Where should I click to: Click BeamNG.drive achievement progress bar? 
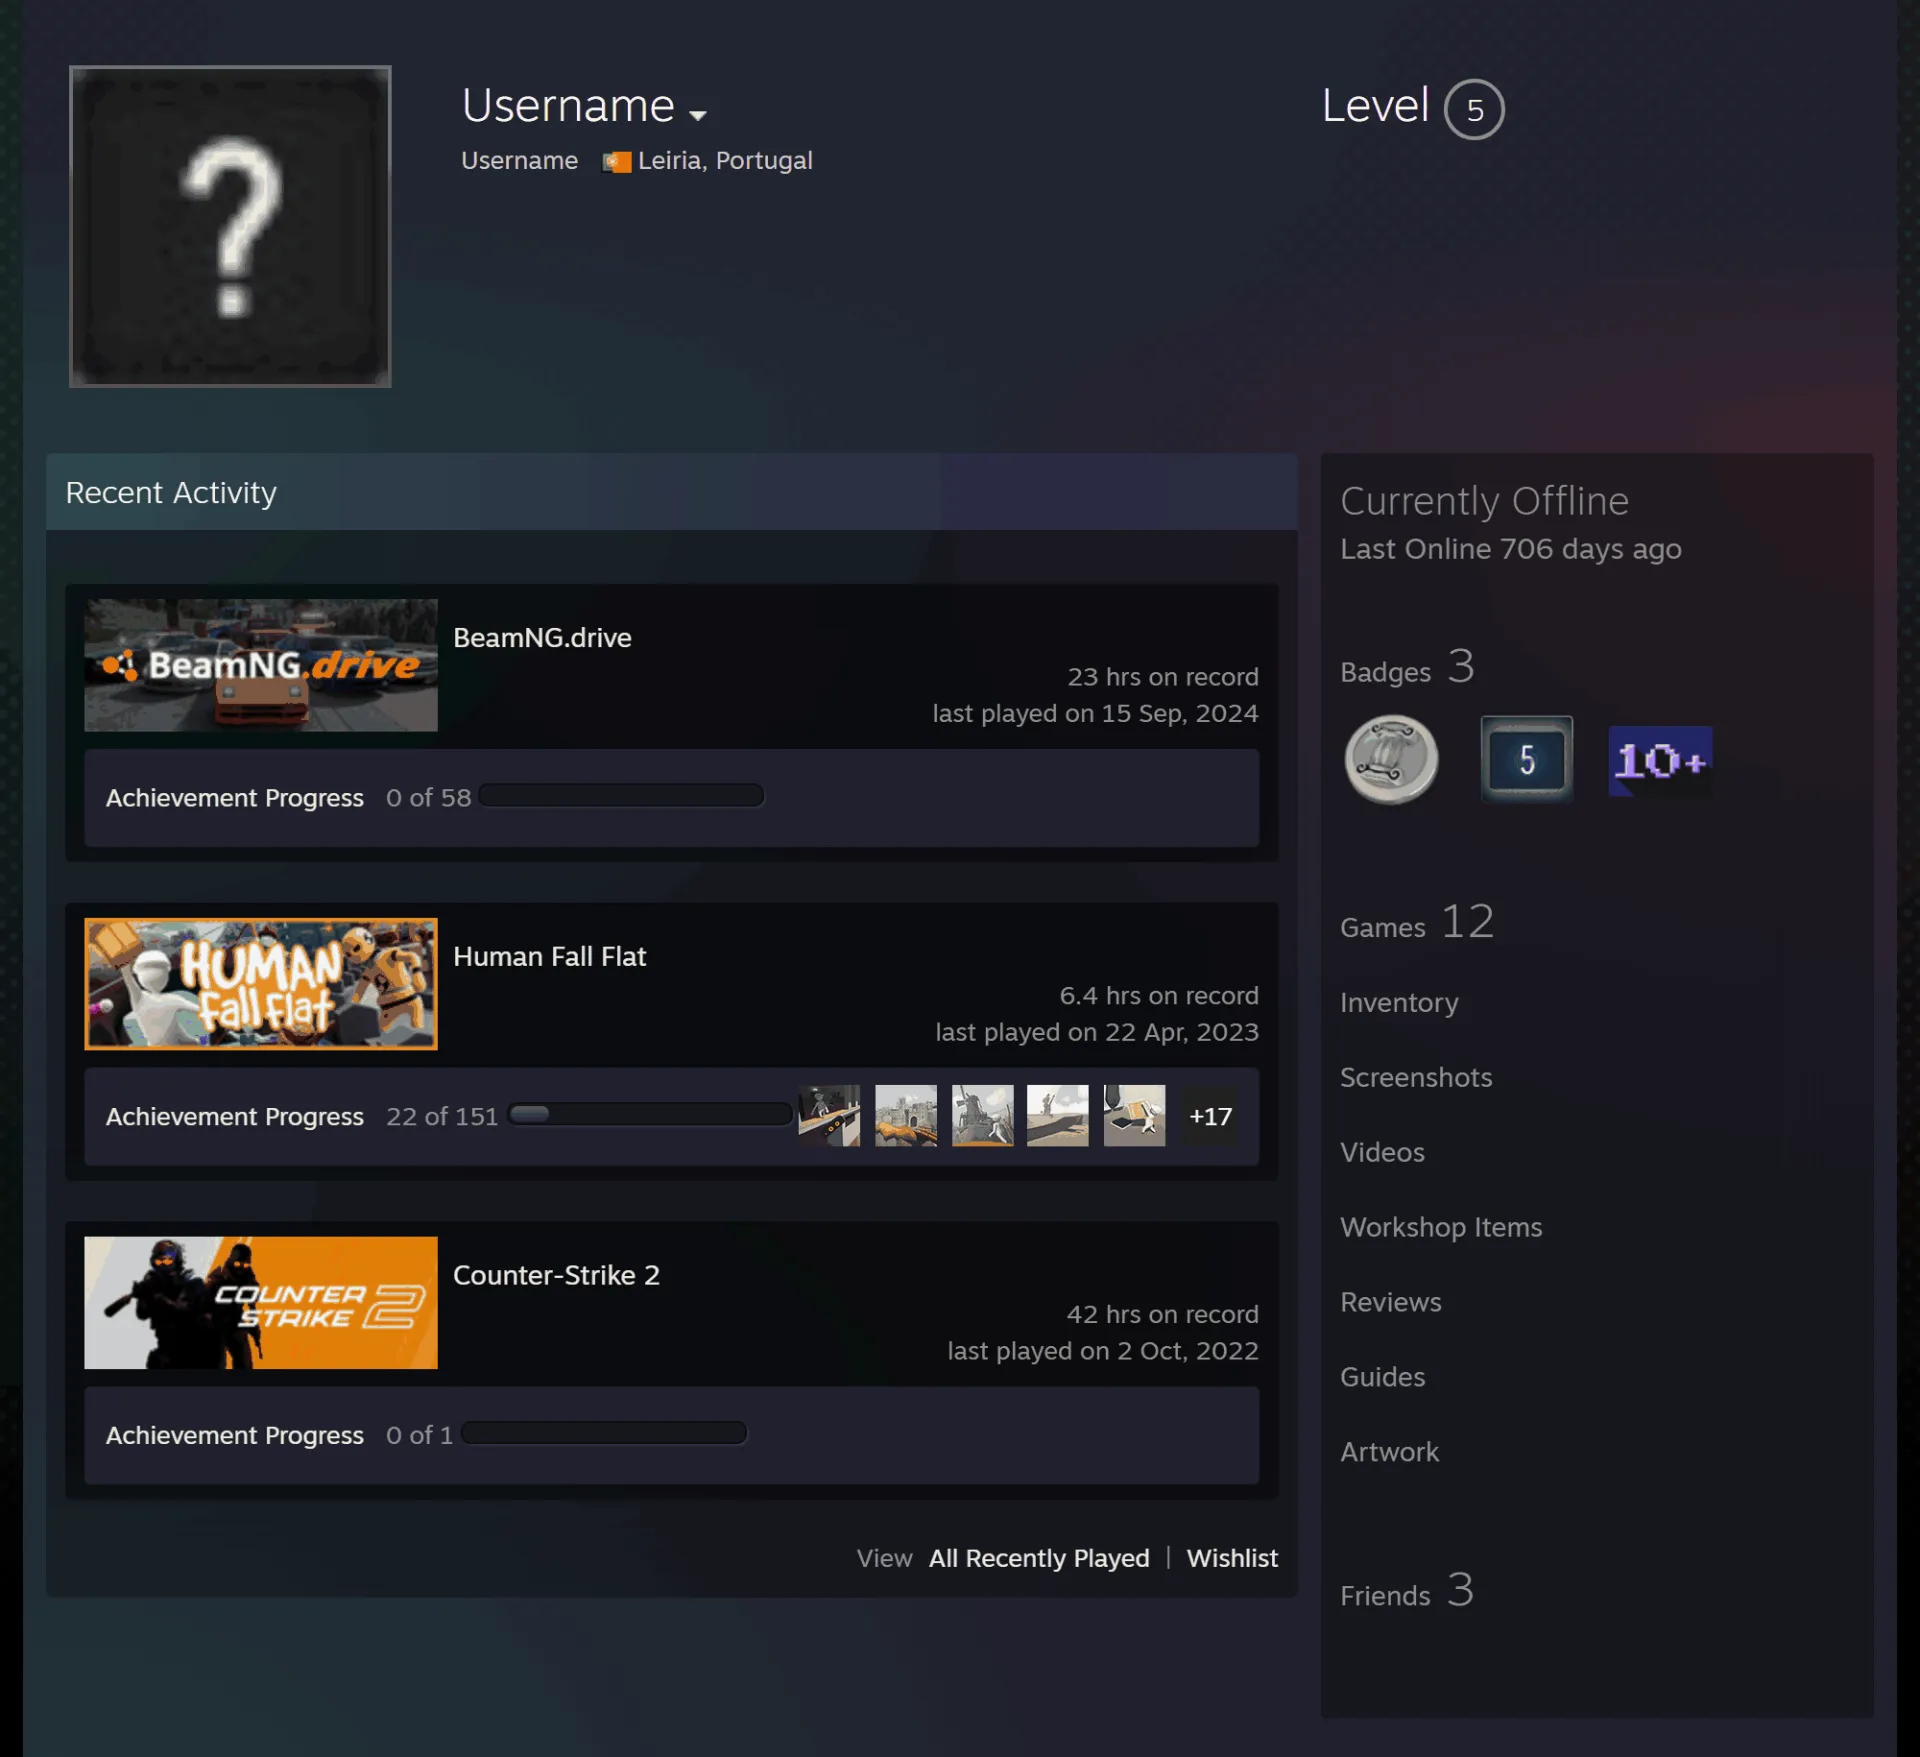point(621,796)
